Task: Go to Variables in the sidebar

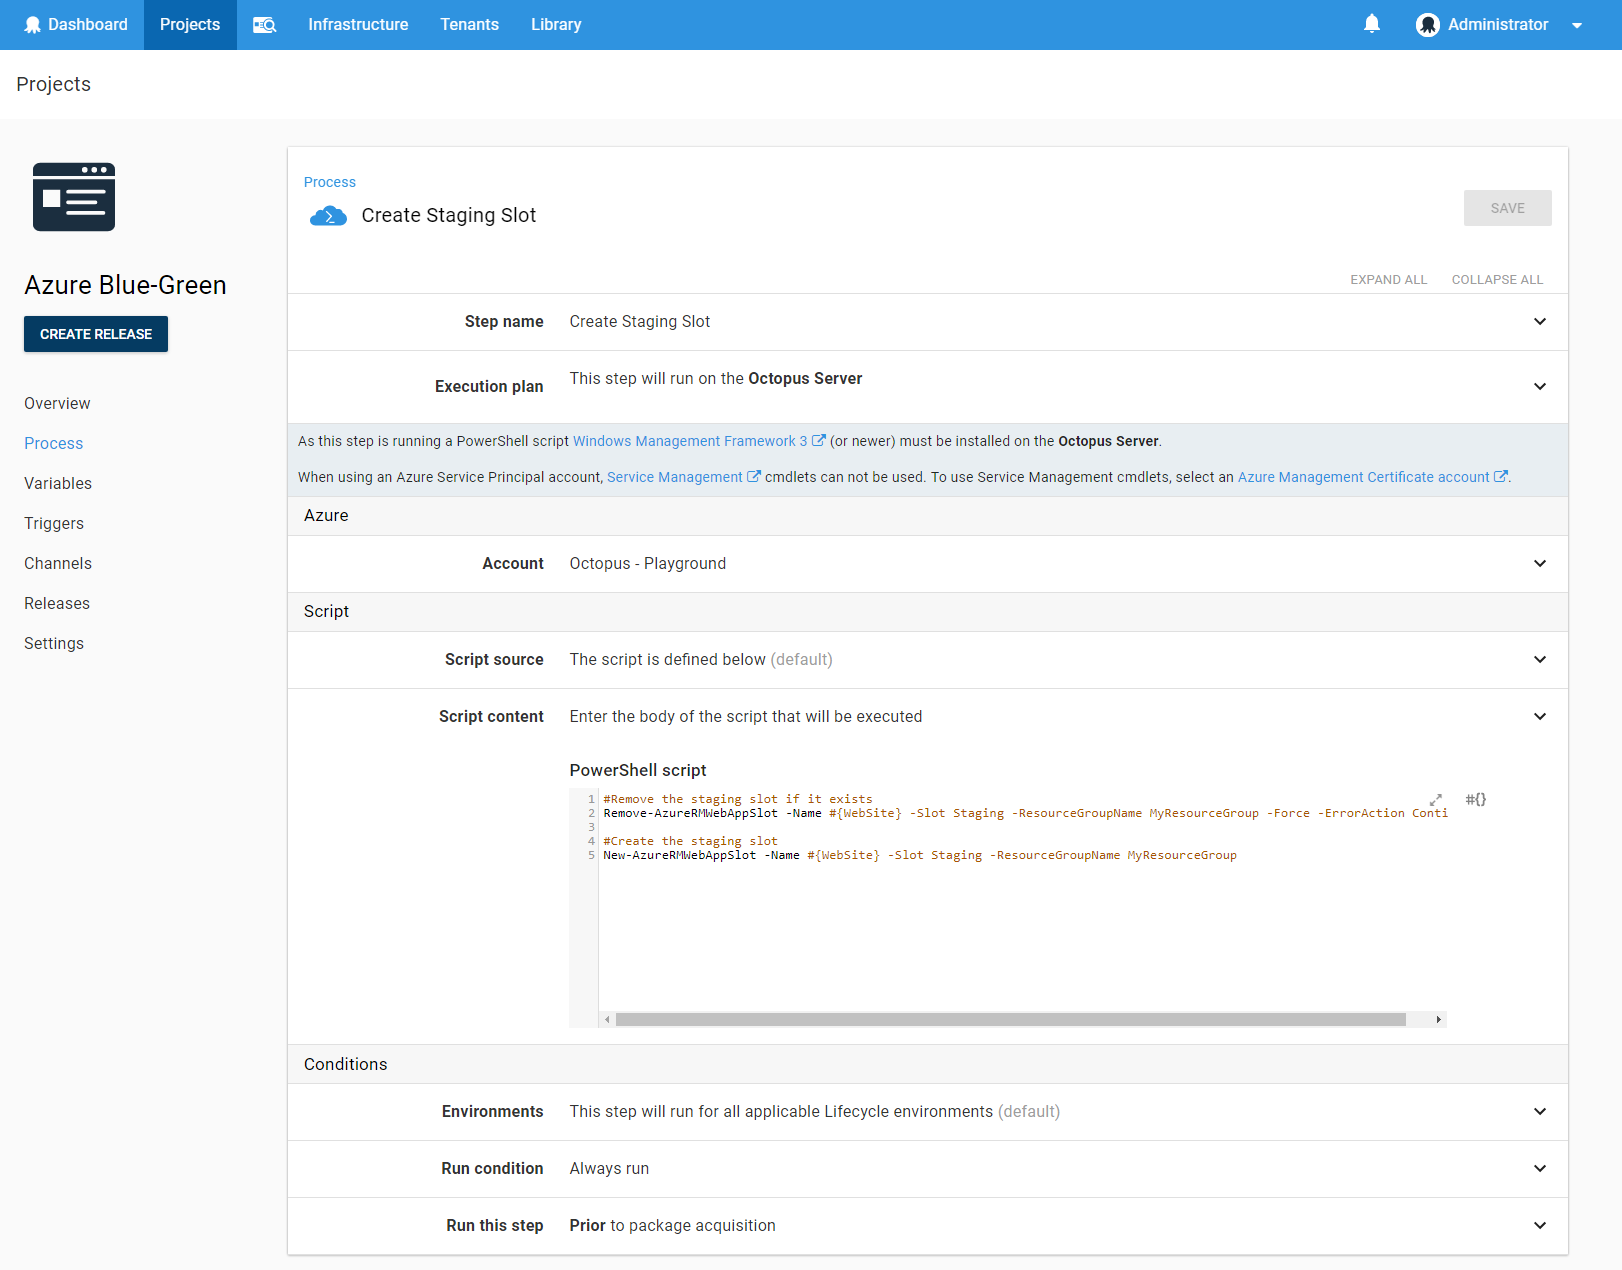Action: point(58,484)
